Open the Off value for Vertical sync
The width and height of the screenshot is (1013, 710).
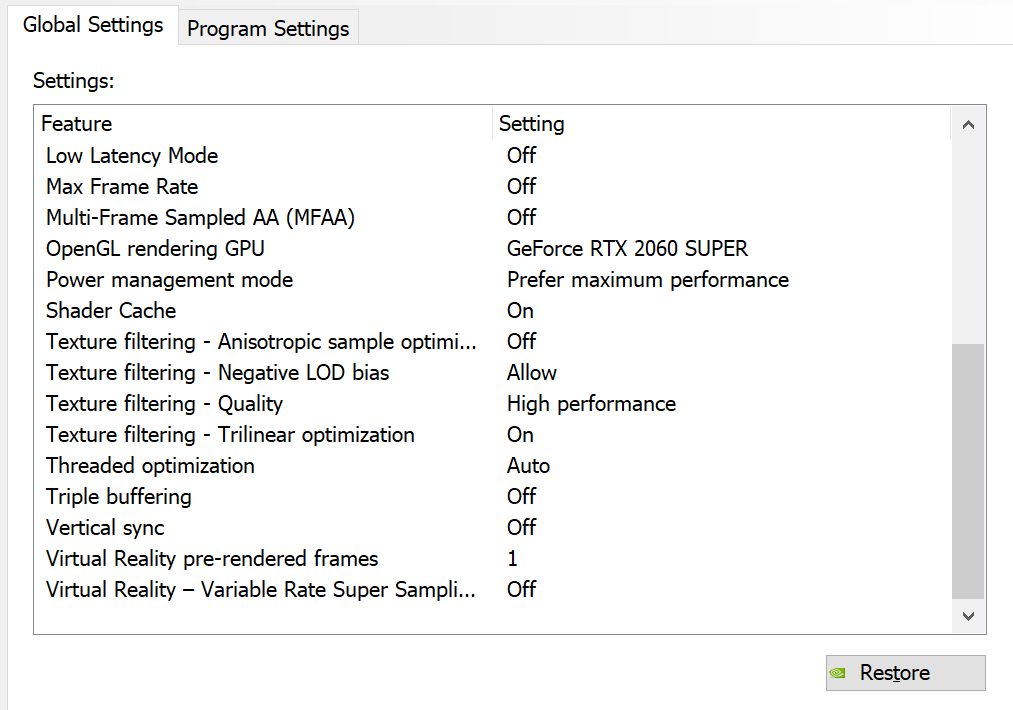coord(521,528)
